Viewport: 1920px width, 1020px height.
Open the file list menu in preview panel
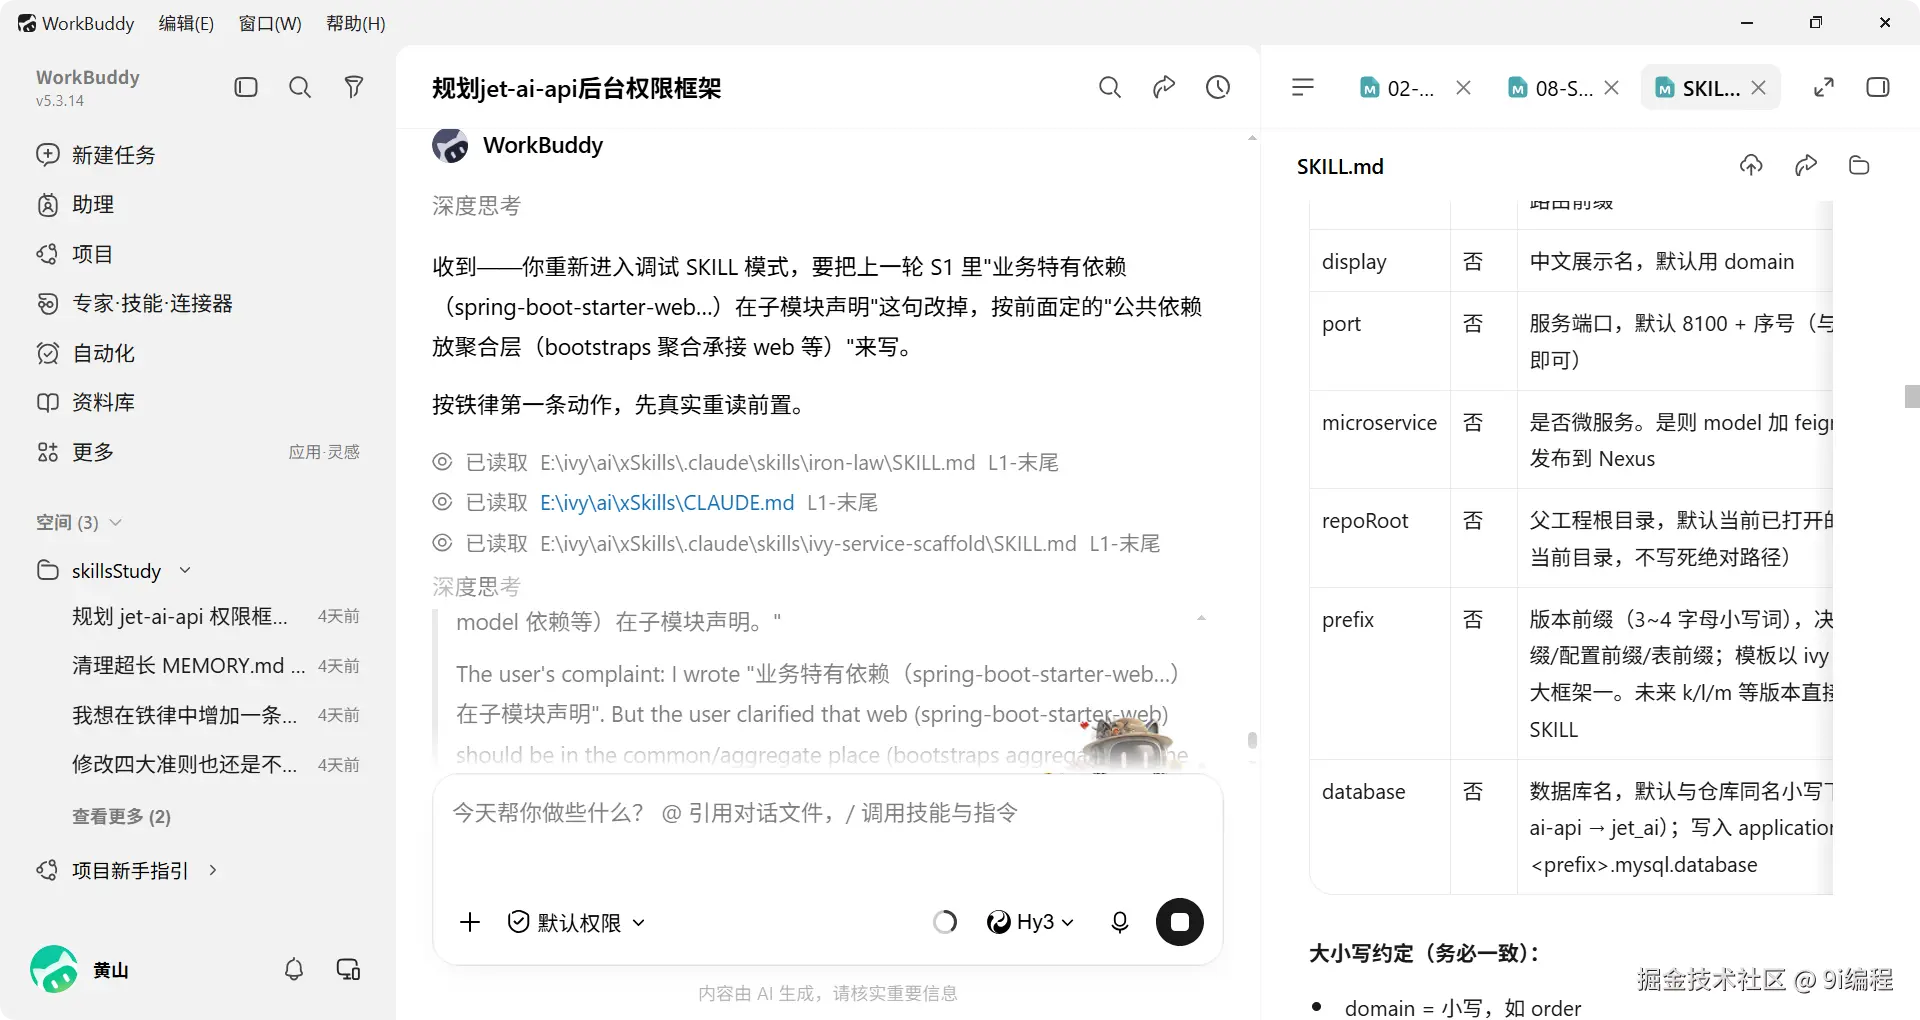click(x=1303, y=88)
